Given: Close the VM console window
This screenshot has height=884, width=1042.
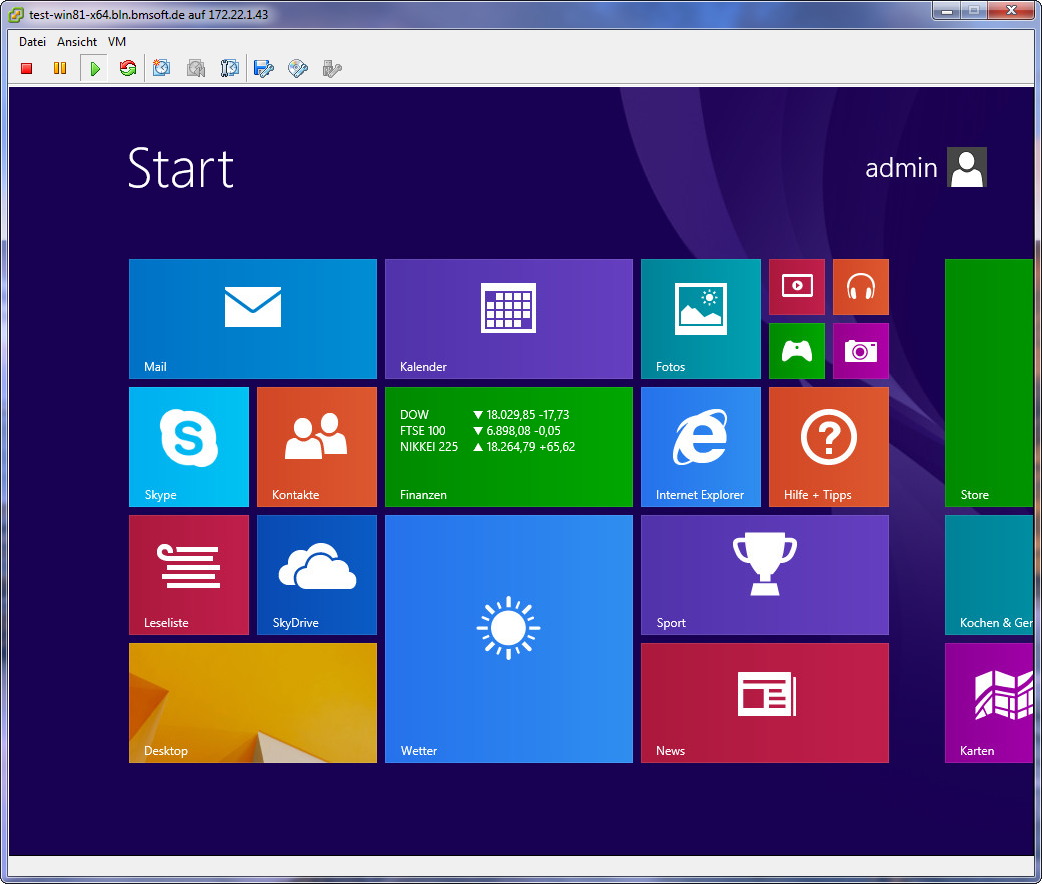Looking at the screenshot, I should tap(1011, 11).
